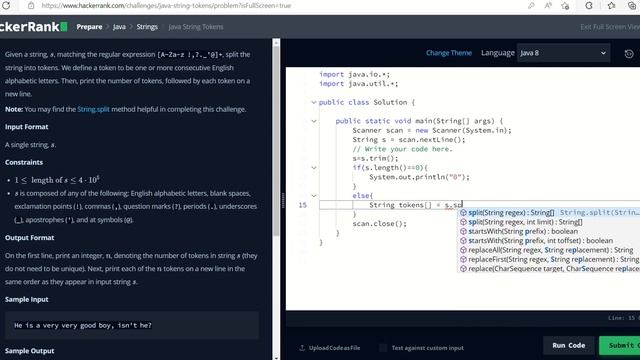Click the Run Code button
The height and width of the screenshot is (360, 640).
point(569,346)
